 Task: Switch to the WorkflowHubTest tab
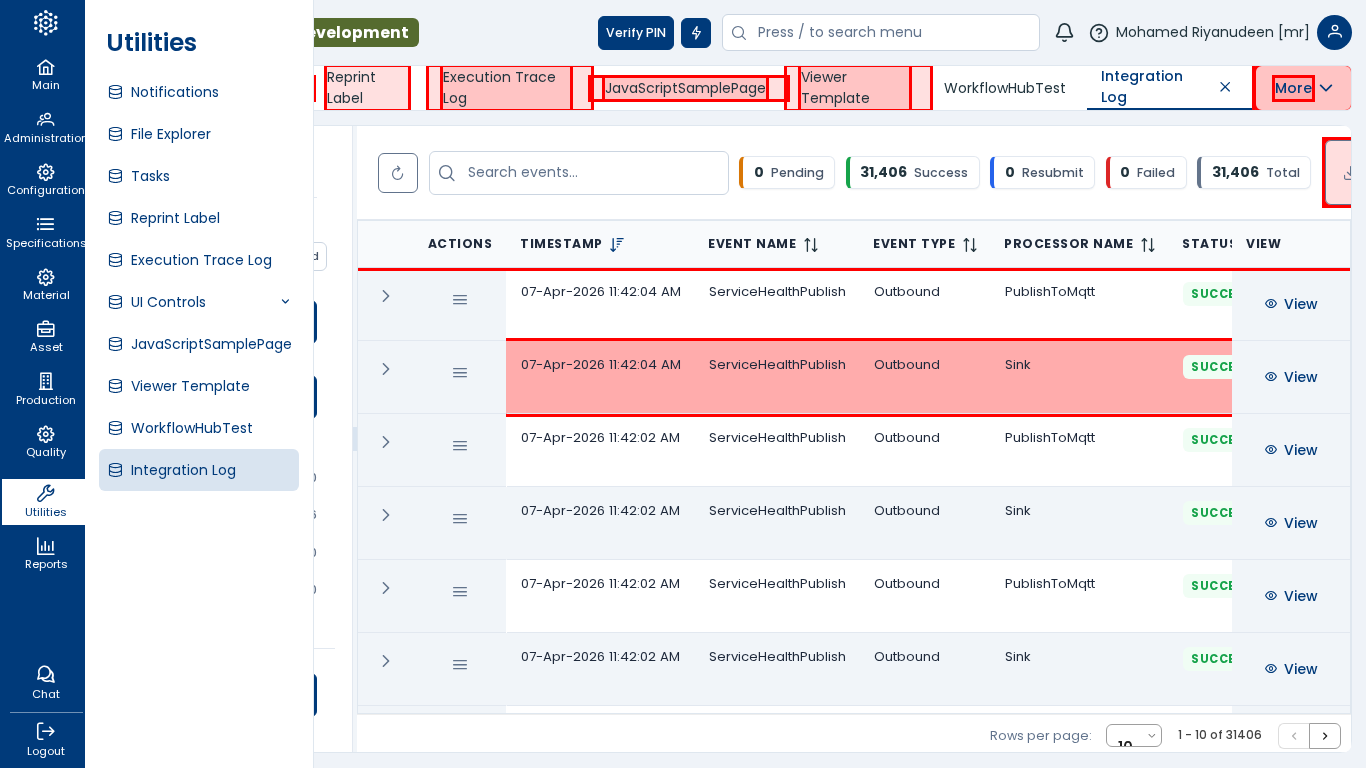[1004, 88]
